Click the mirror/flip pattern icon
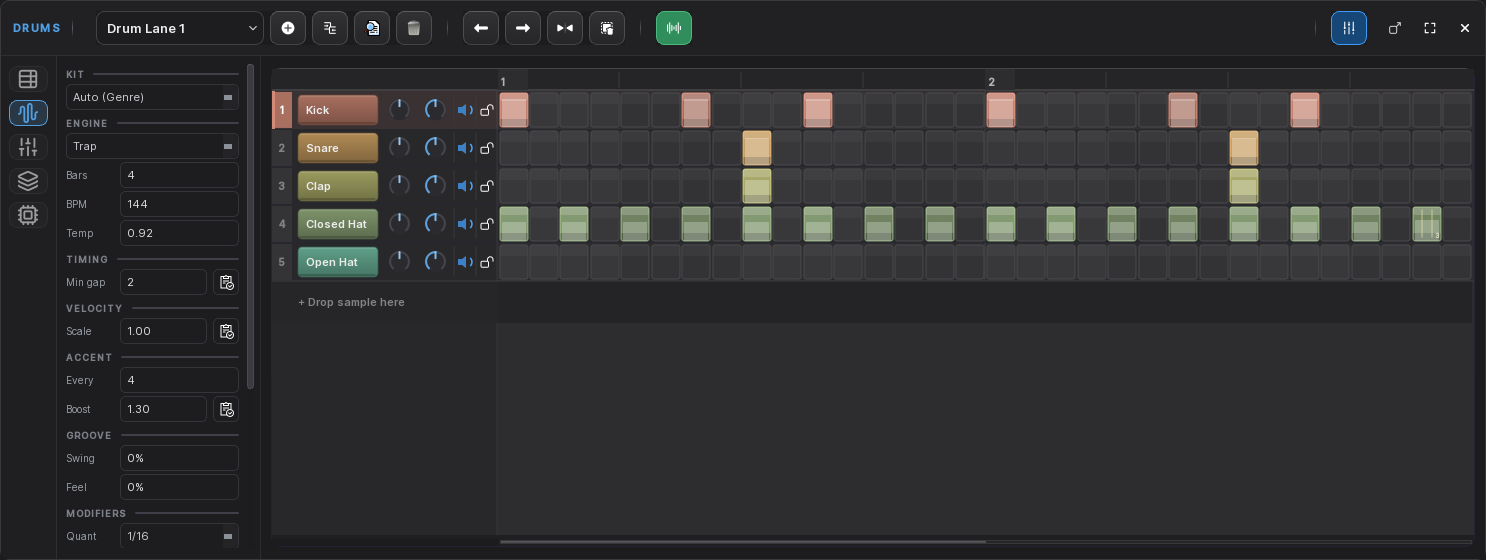This screenshot has height=560, width=1486. tap(565, 28)
